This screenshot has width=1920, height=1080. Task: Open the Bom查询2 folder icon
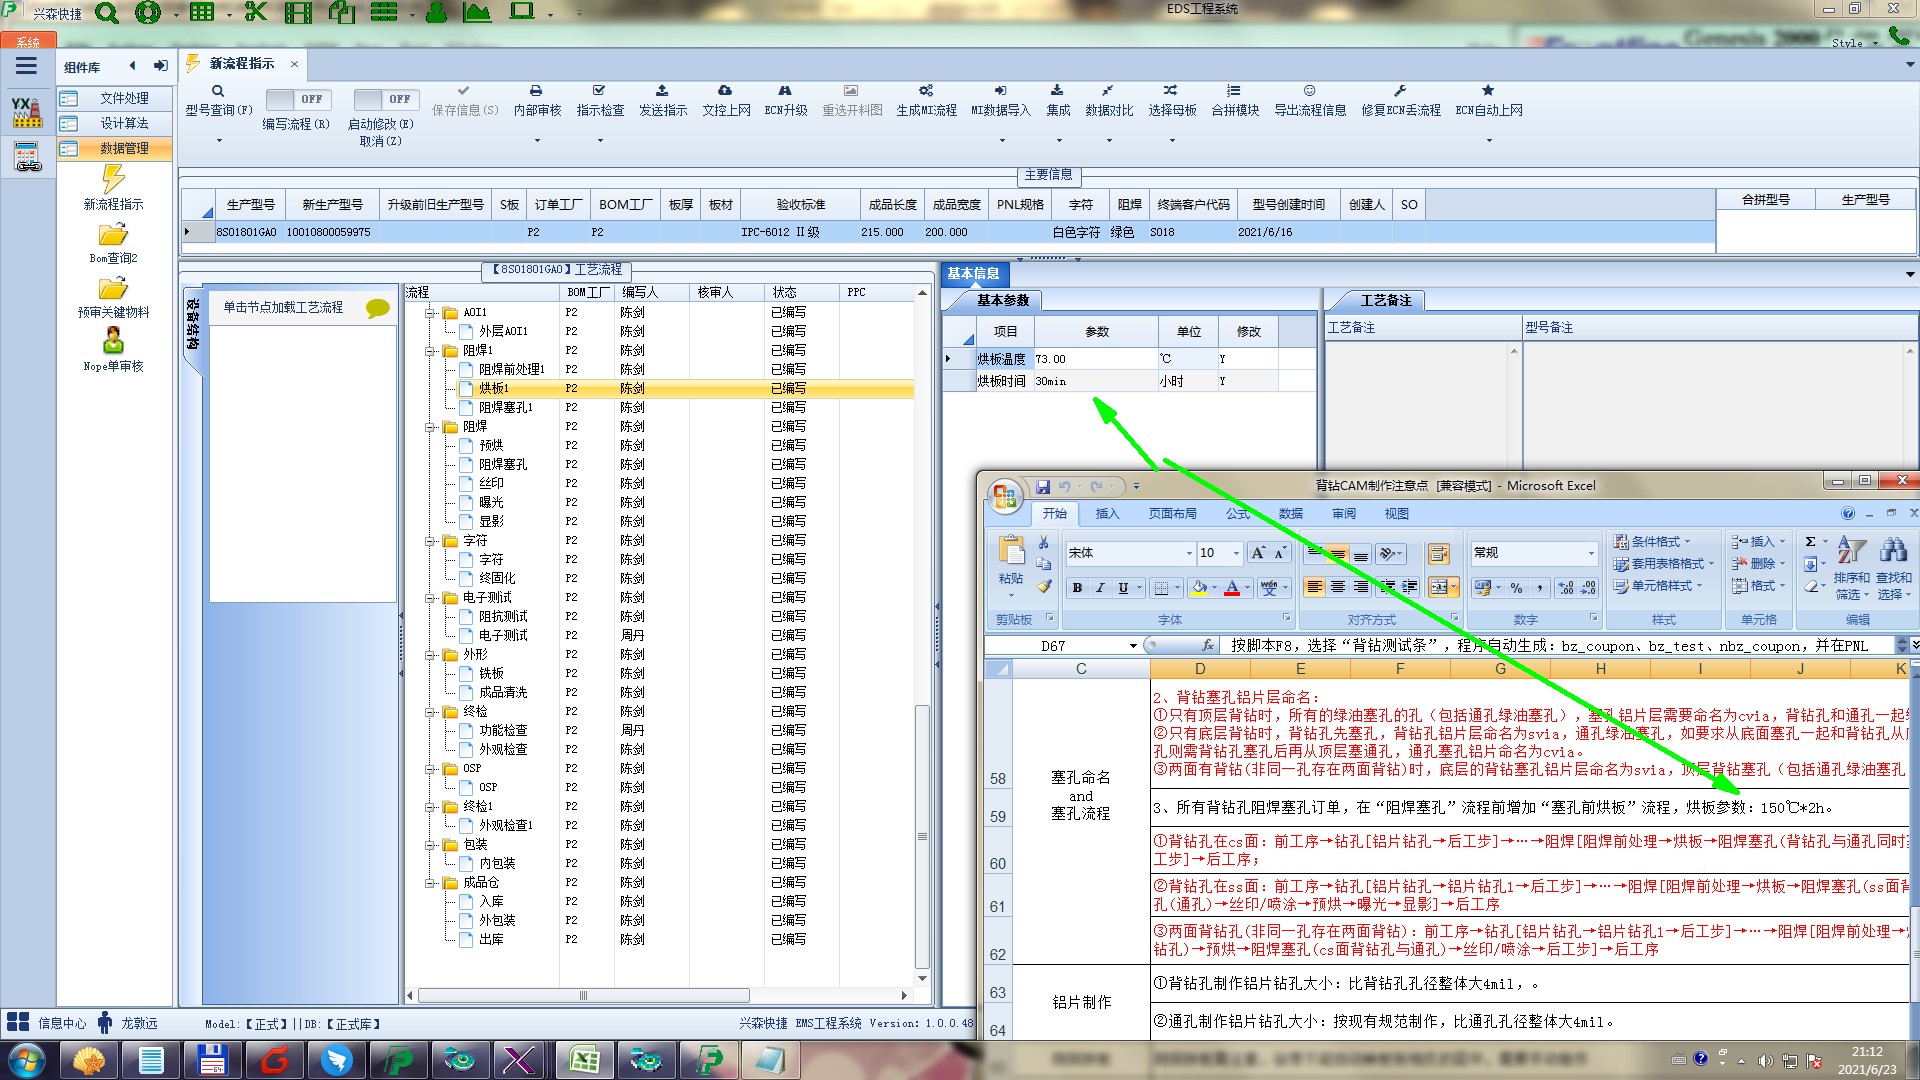coord(113,235)
